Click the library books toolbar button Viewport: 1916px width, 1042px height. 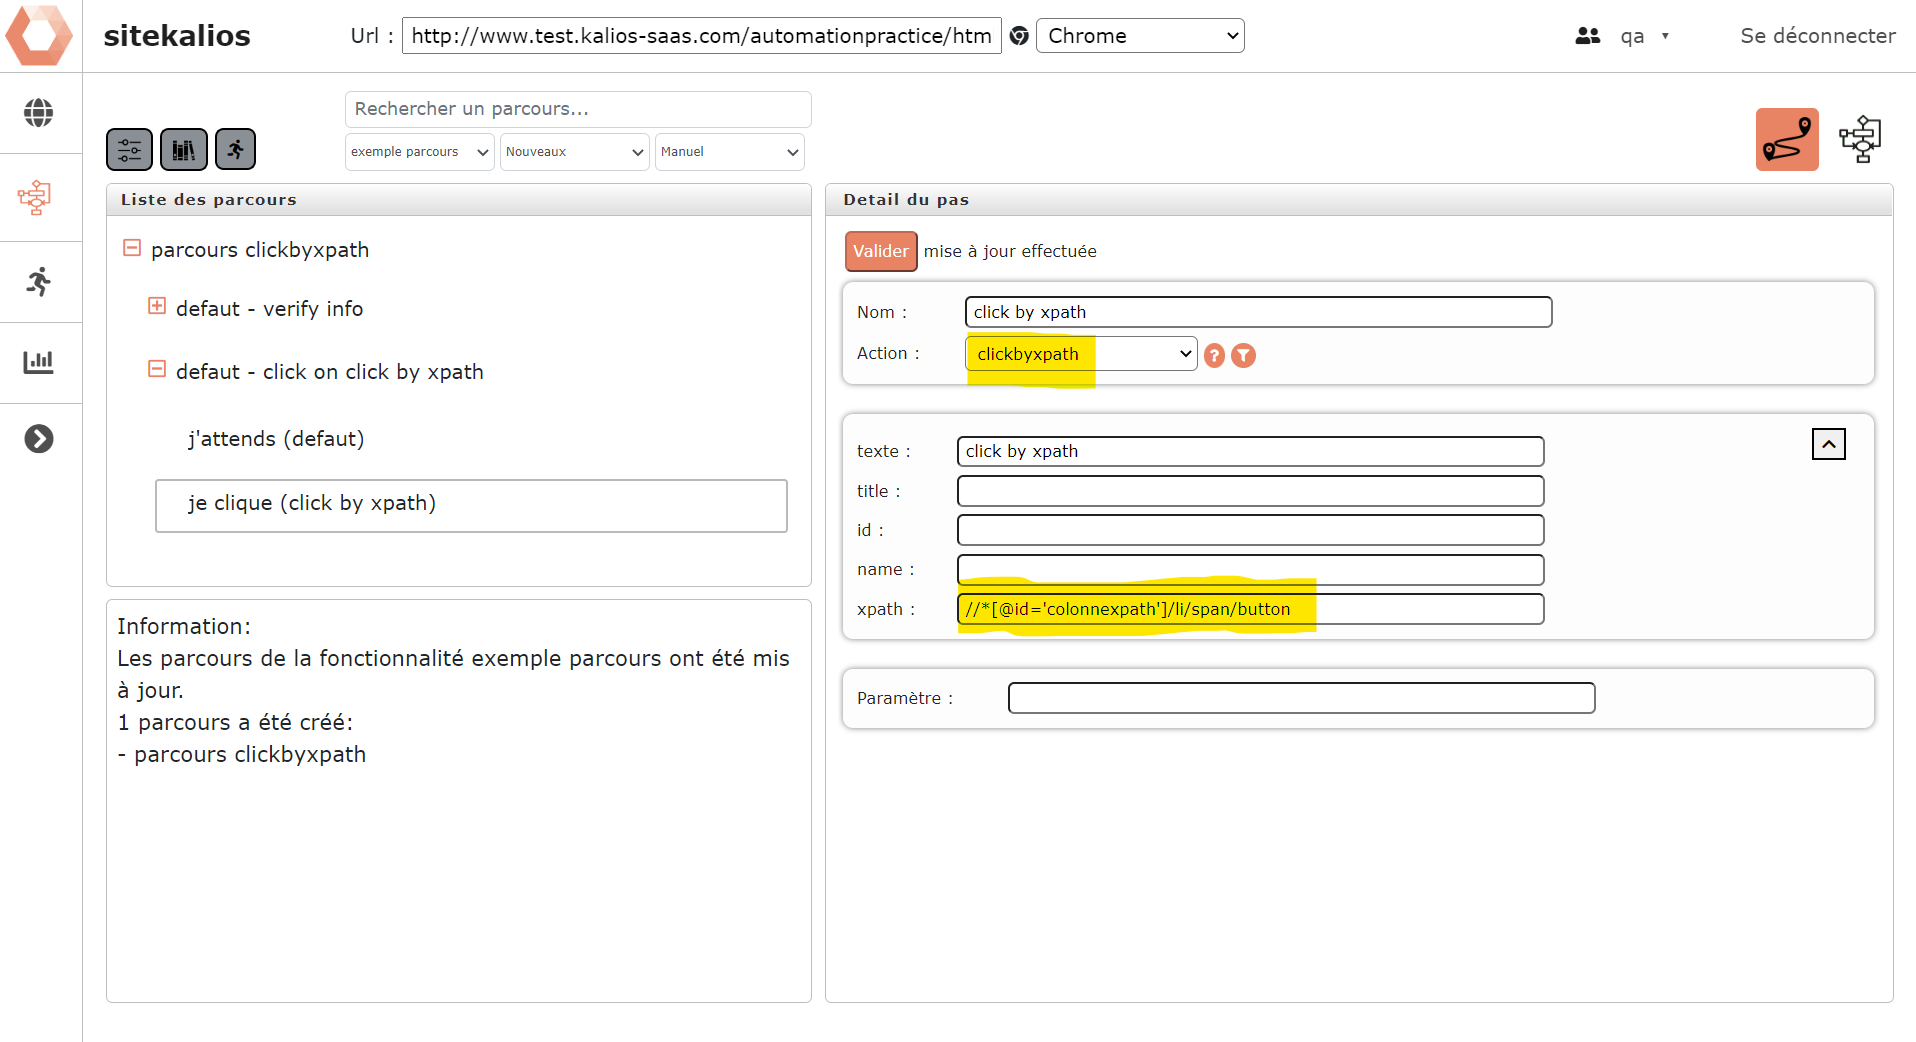pyautogui.click(x=184, y=150)
